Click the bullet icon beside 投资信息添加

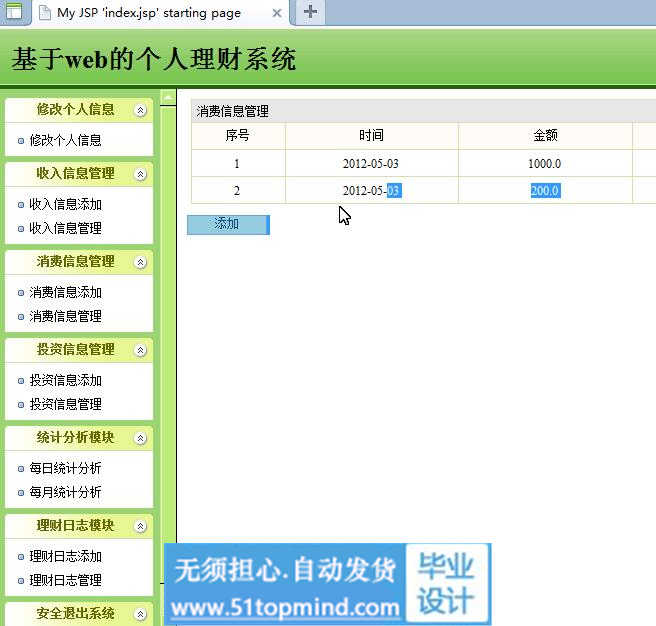(21, 381)
